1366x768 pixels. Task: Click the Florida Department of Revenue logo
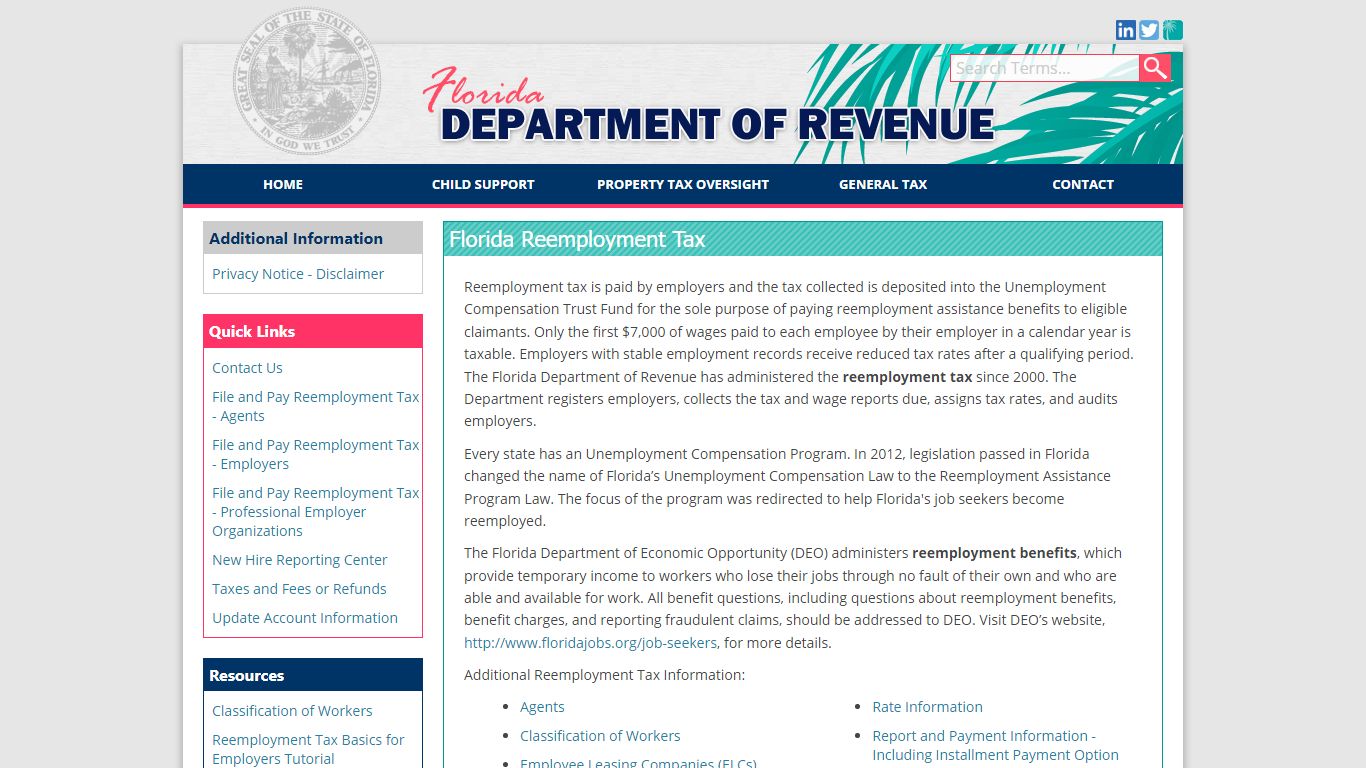[708, 106]
